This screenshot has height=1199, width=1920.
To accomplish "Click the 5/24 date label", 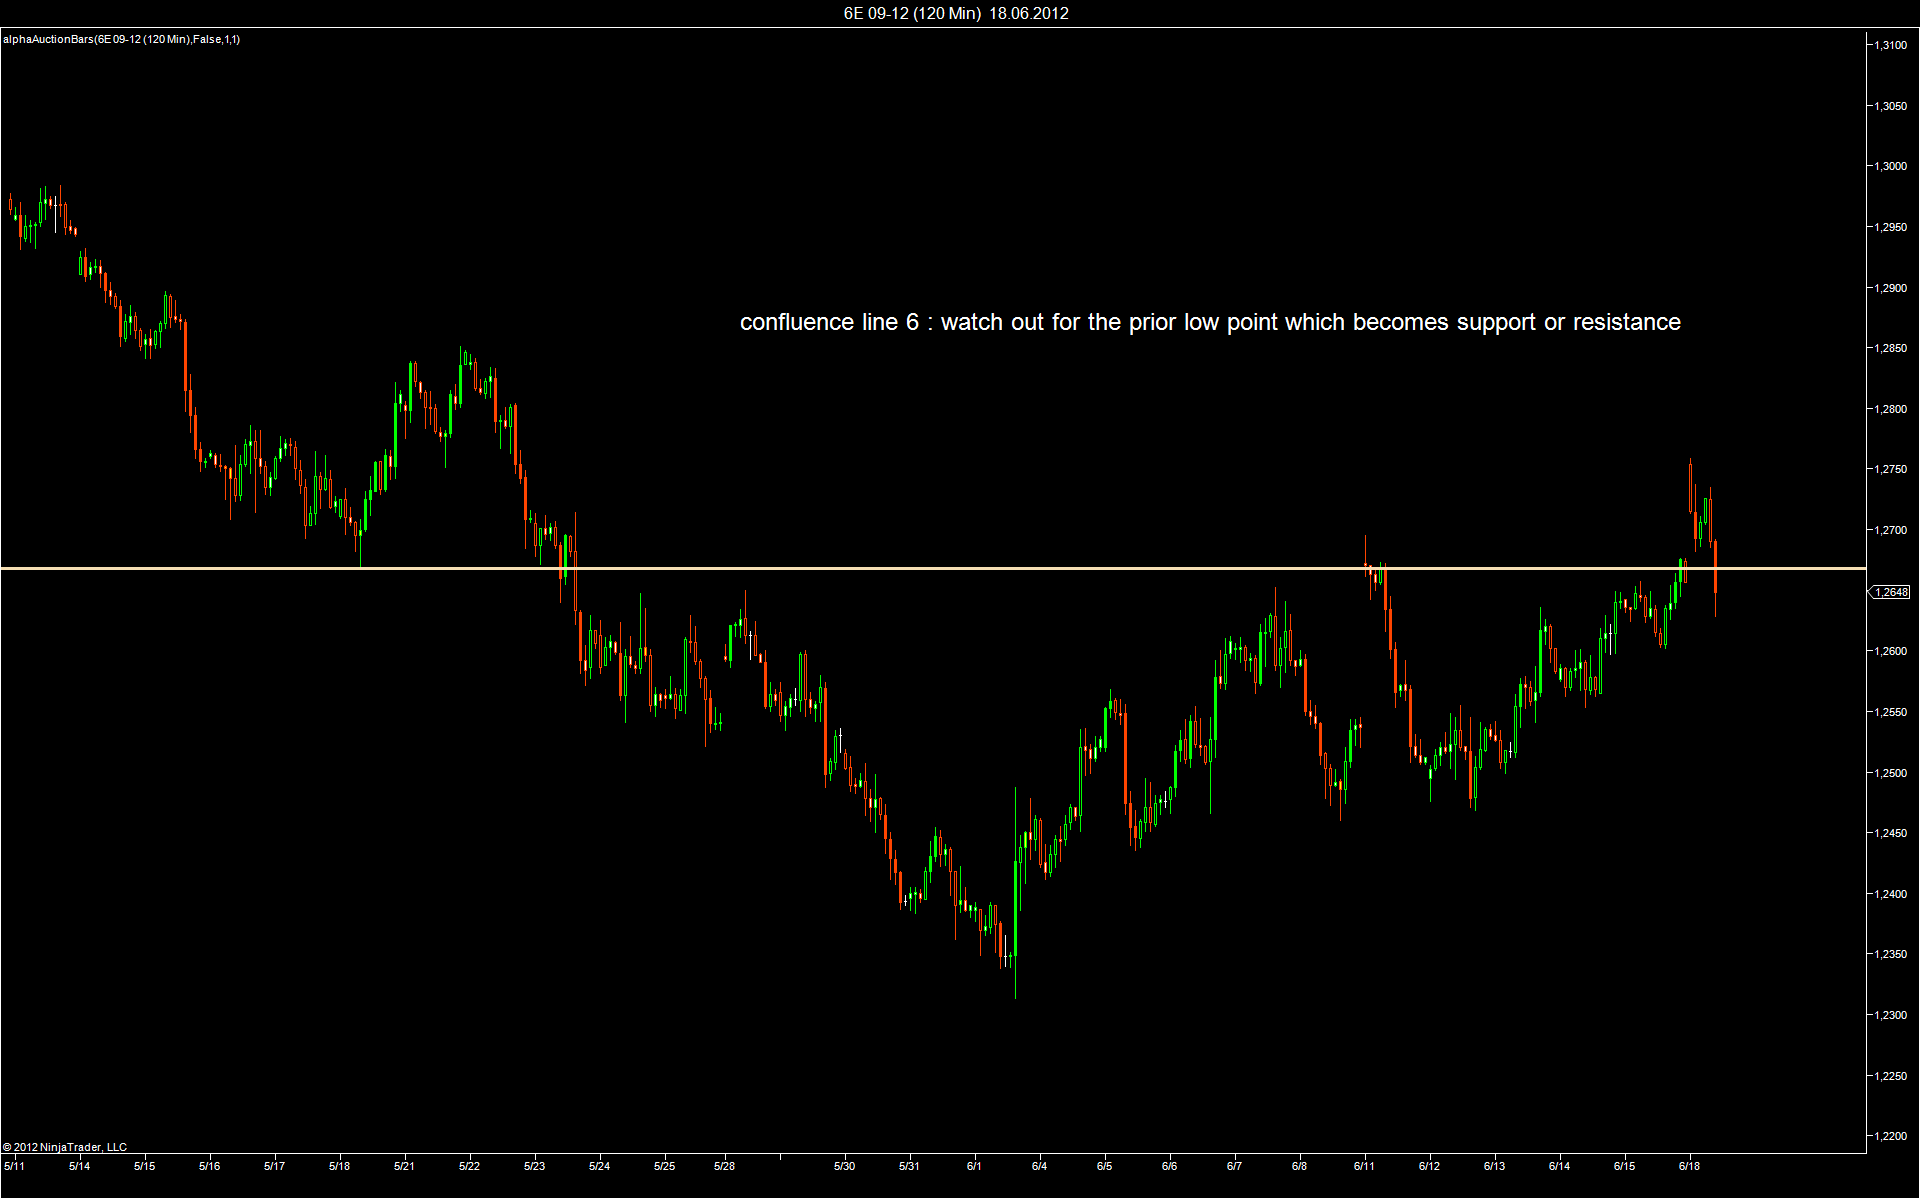I will click(599, 1166).
